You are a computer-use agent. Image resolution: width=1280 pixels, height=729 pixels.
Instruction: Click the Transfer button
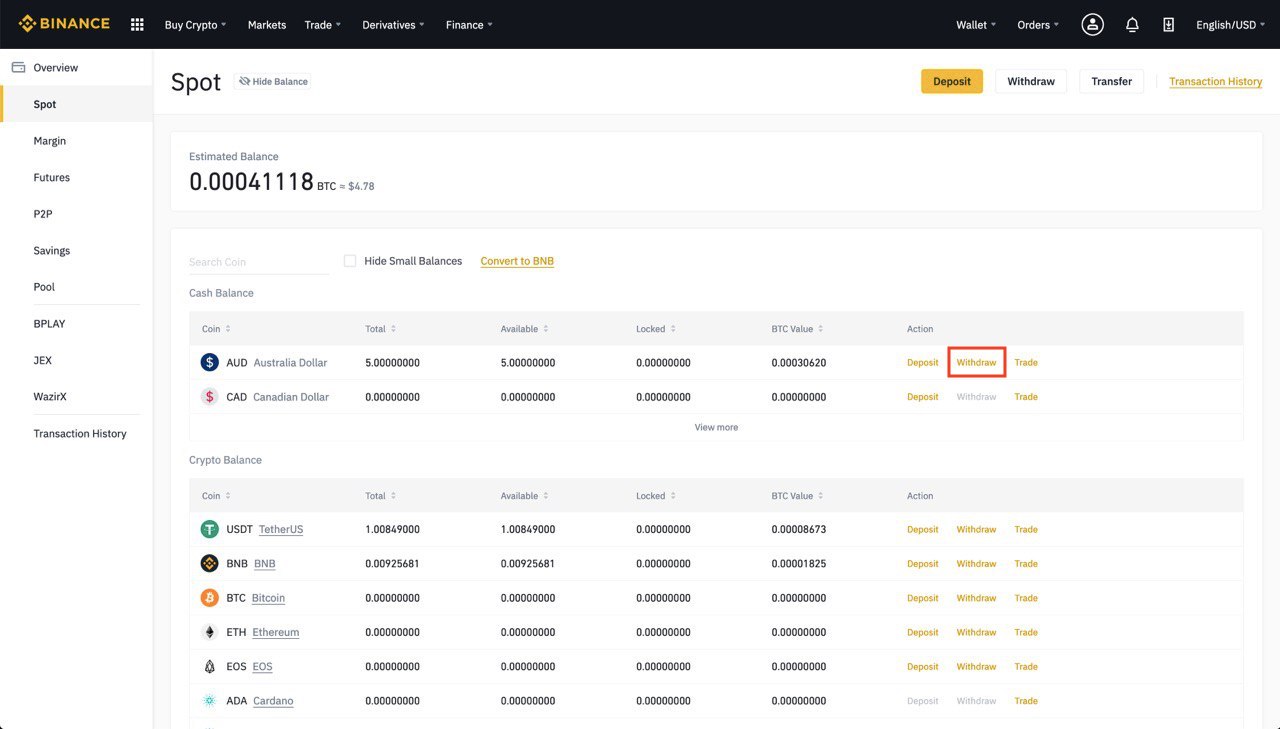(1111, 81)
